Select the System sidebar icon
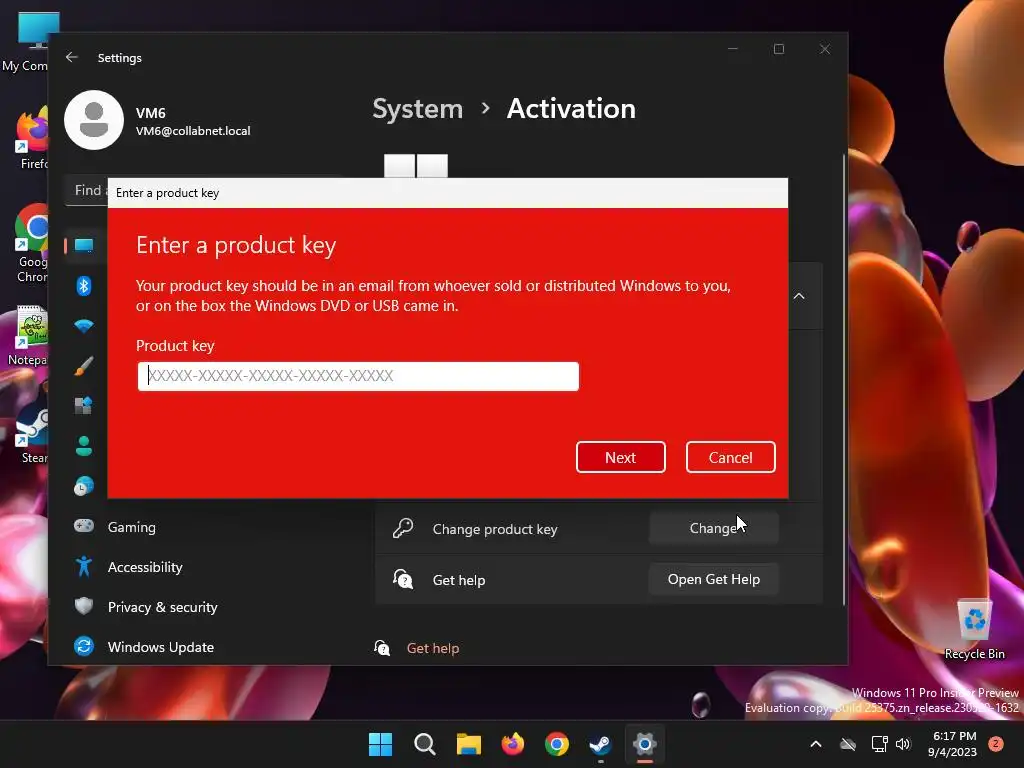This screenshot has width=1024, height=768. [x=84, y=246]
